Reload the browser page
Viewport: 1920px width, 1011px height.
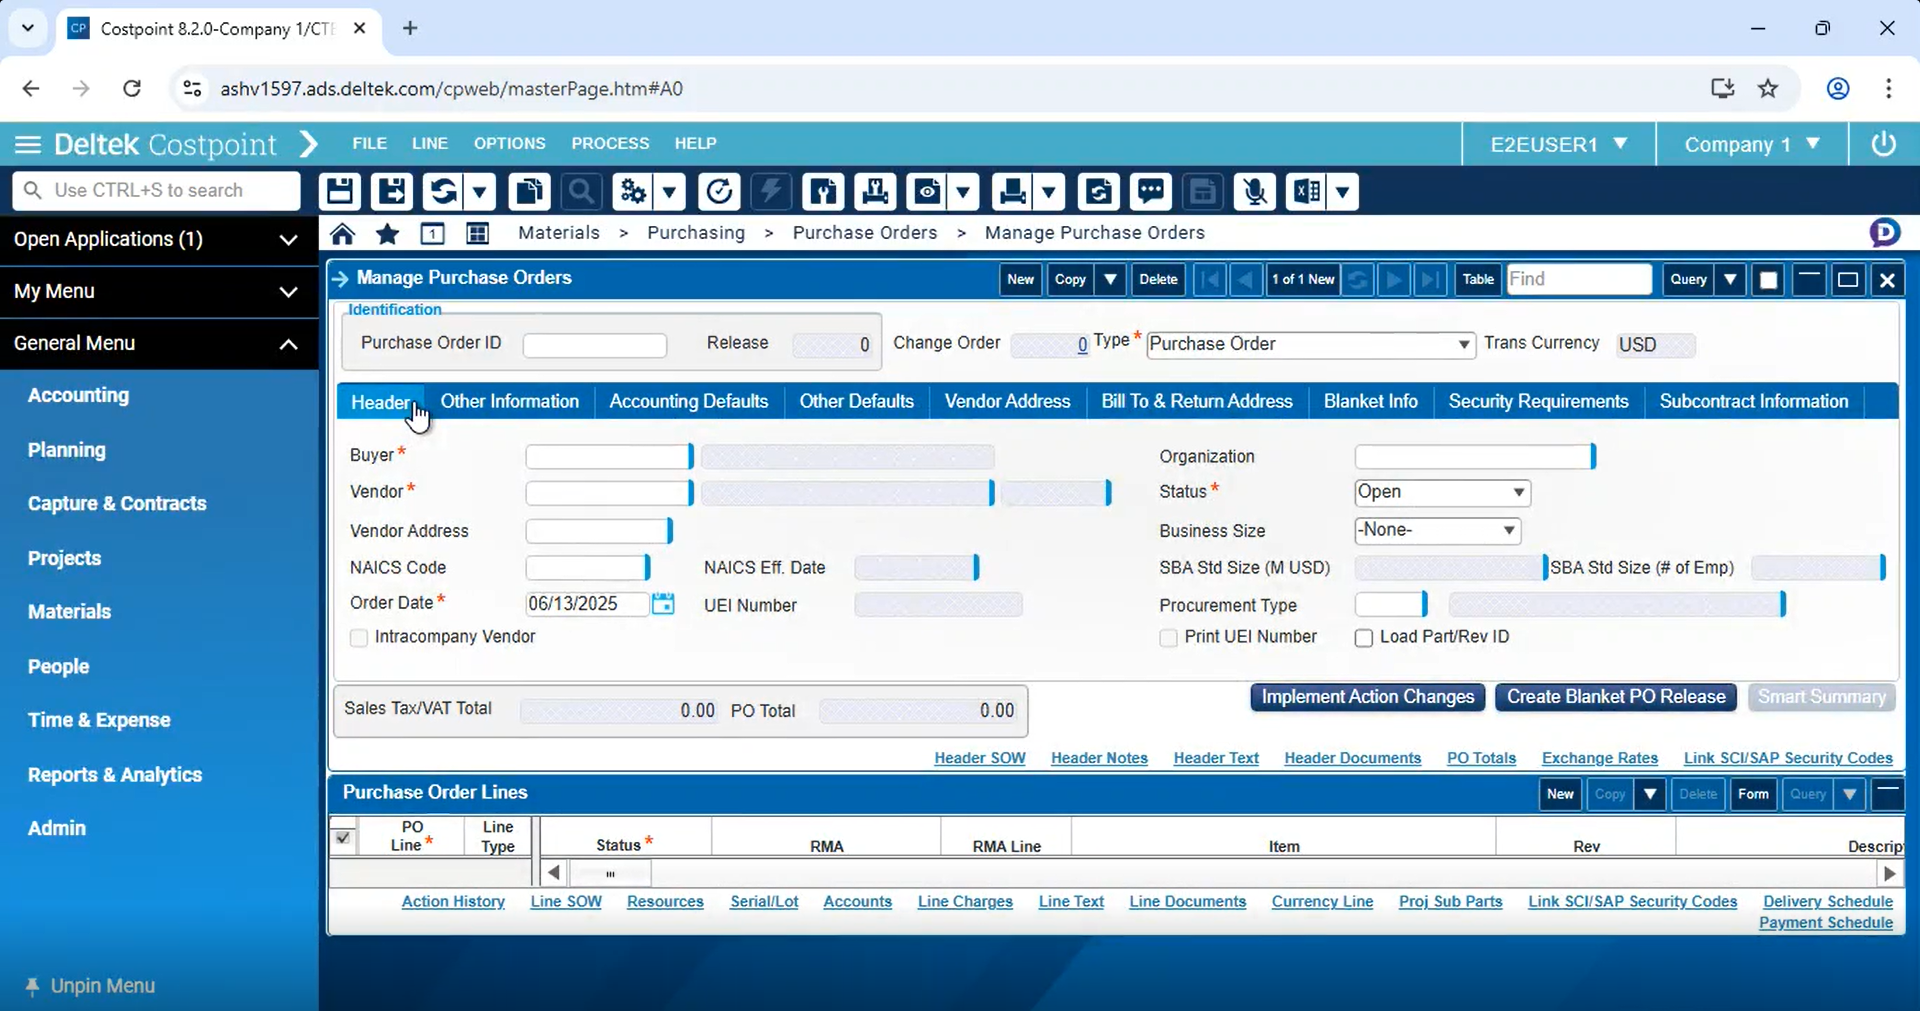(x=132, y=88)
